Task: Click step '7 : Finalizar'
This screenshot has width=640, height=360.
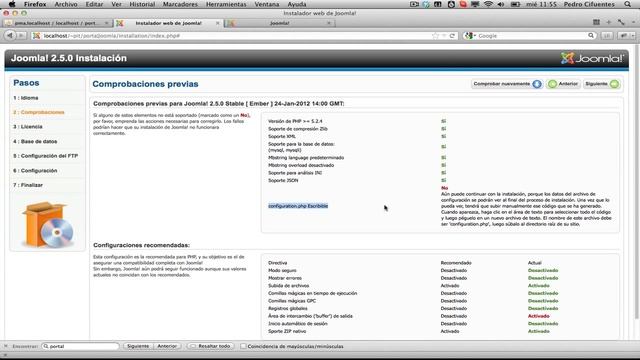Action: point(28,185)
